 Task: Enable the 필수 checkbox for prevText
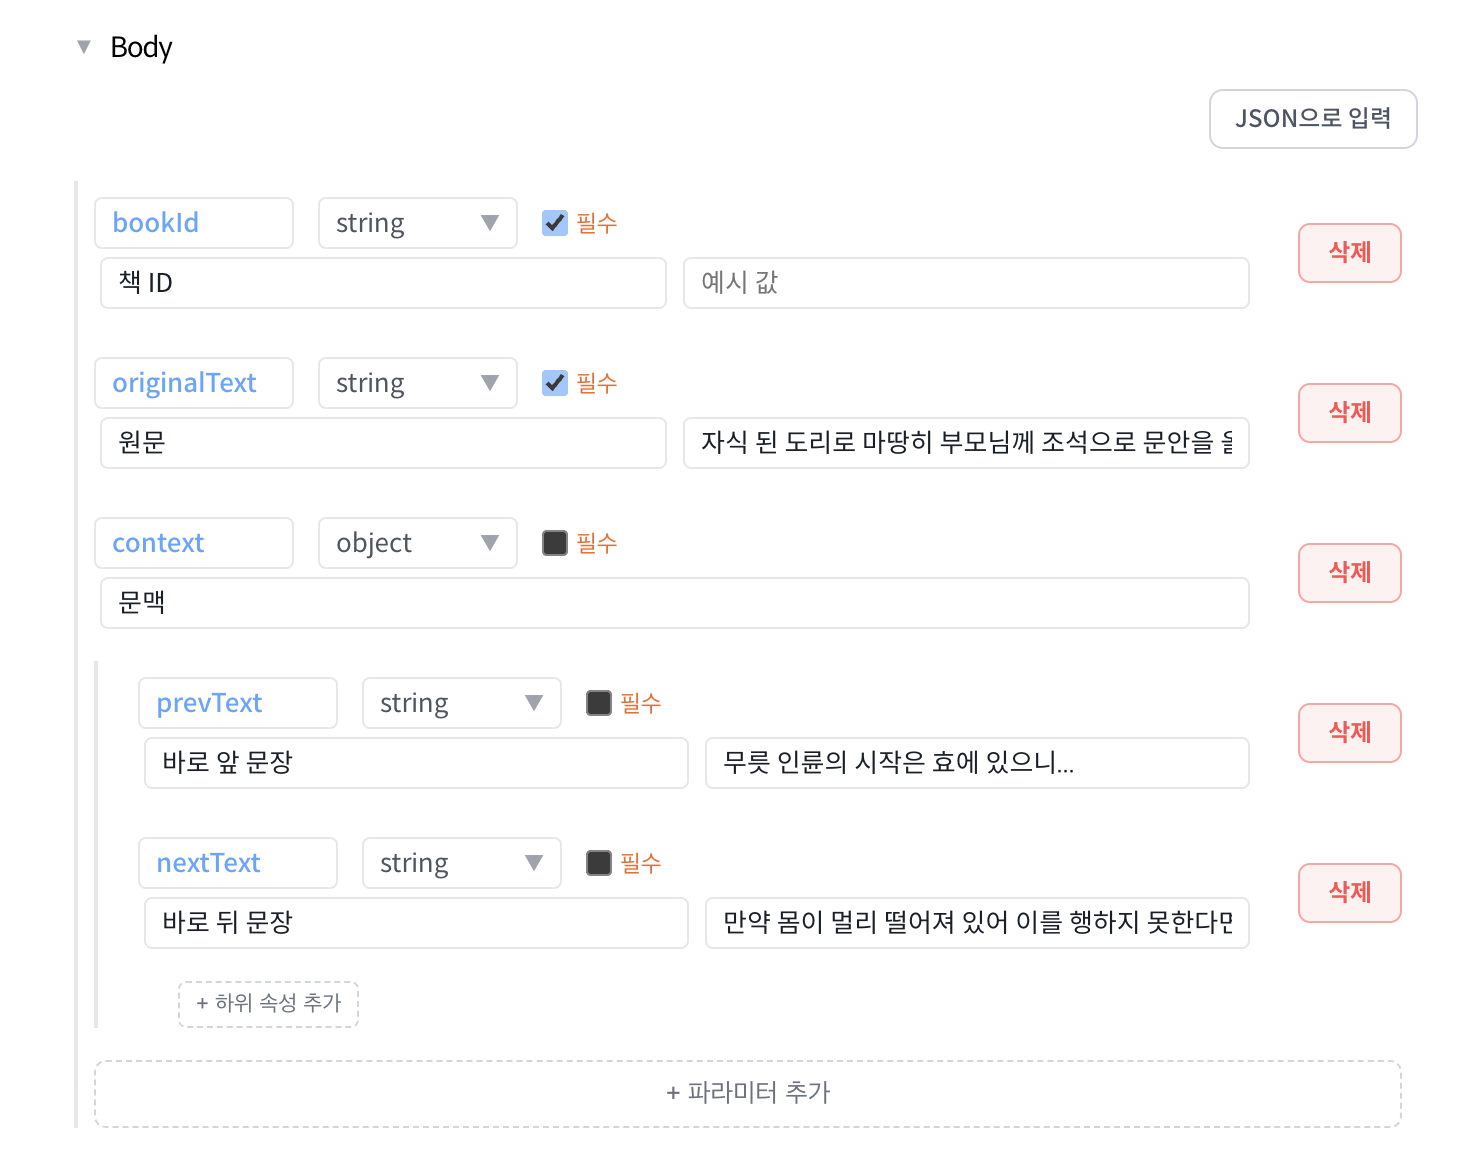[x=599, y=703]
